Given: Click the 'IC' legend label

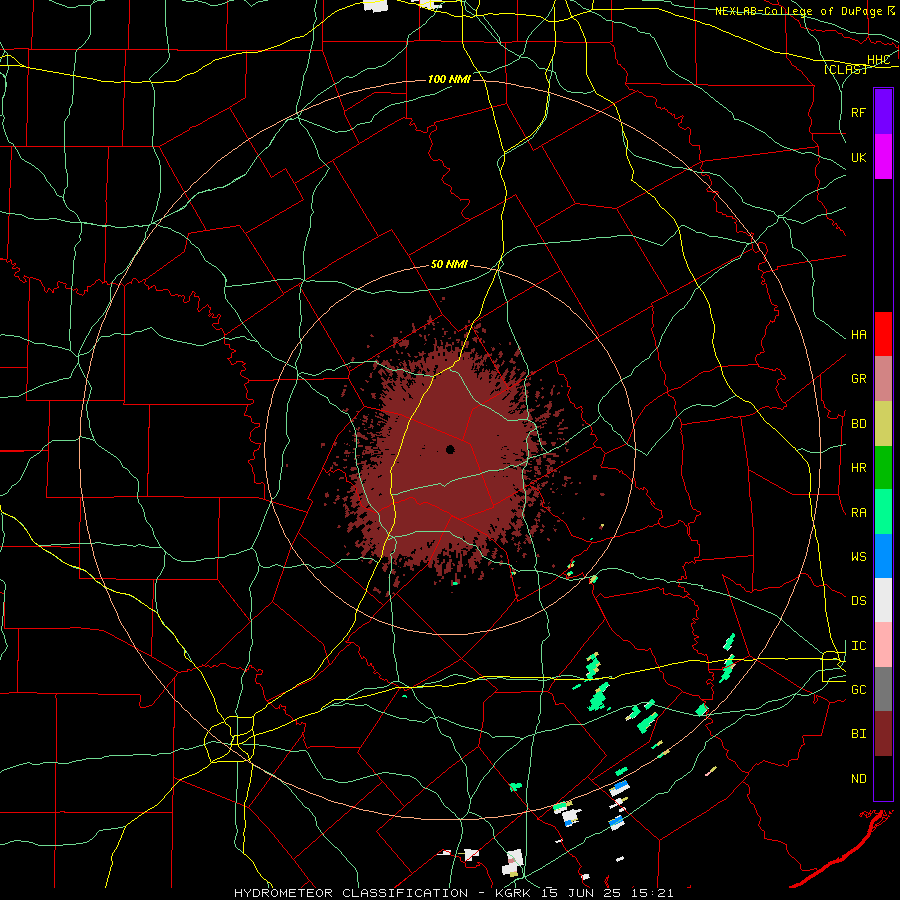Looking at the screenshot, I should tap(858, 645).
